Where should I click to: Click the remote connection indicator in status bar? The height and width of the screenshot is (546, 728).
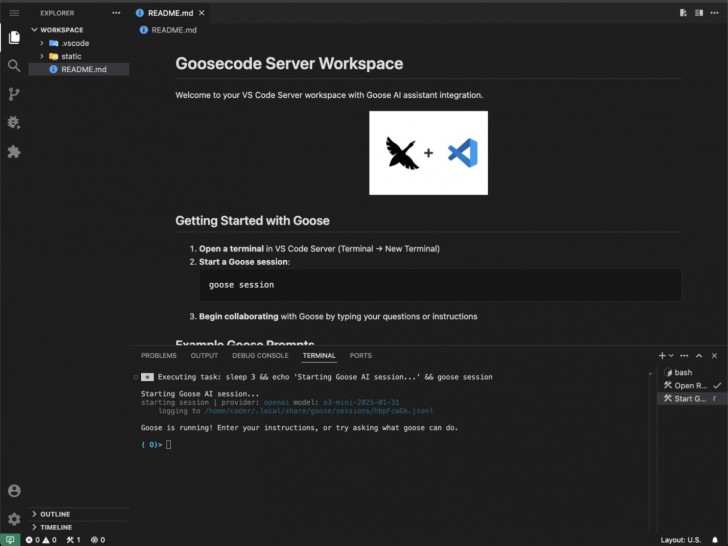tap(10, 540)
